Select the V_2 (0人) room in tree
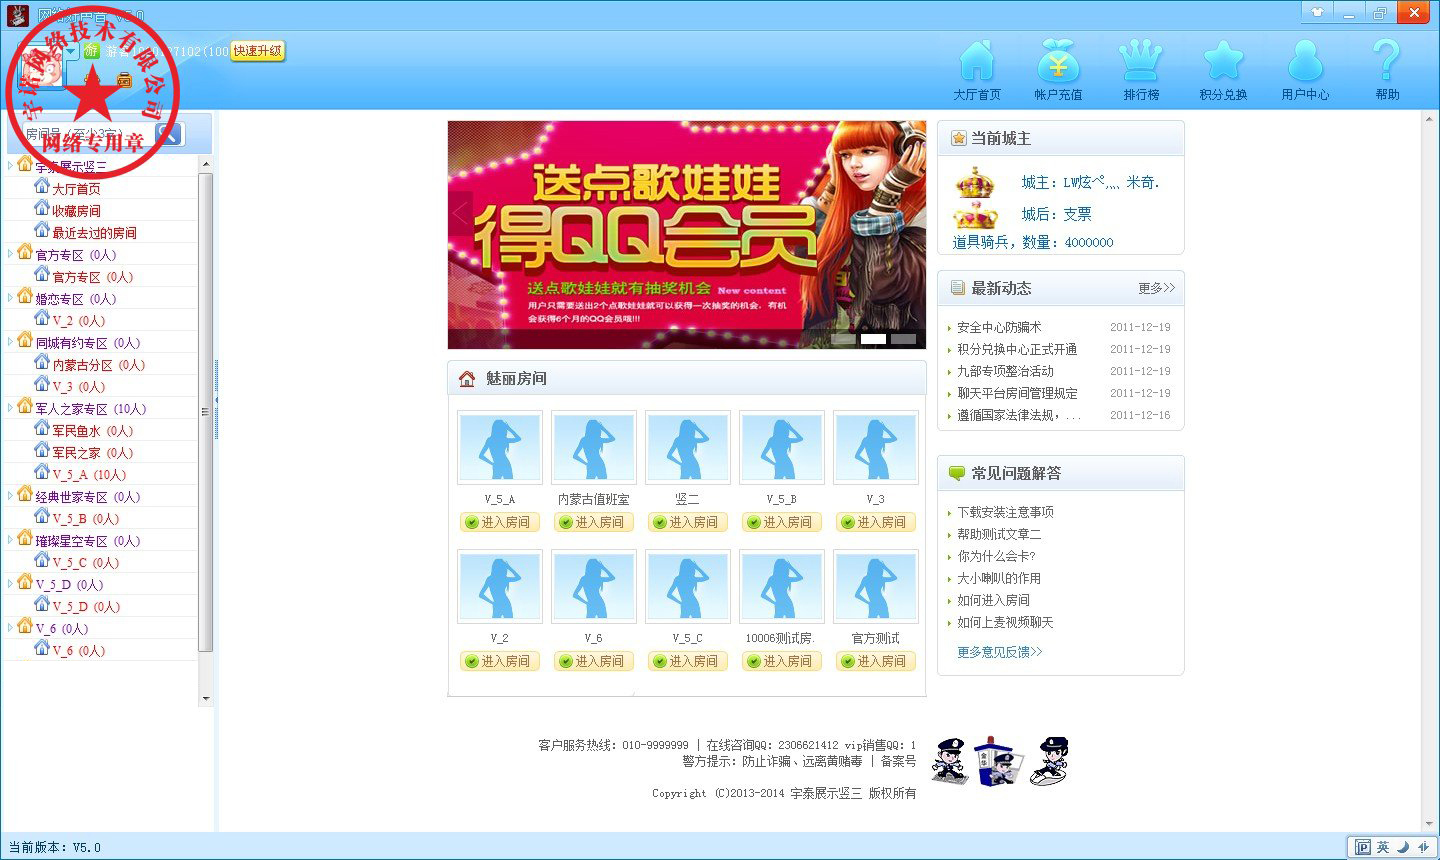The height and width of the screenshot is (860, 1440). 78,321
